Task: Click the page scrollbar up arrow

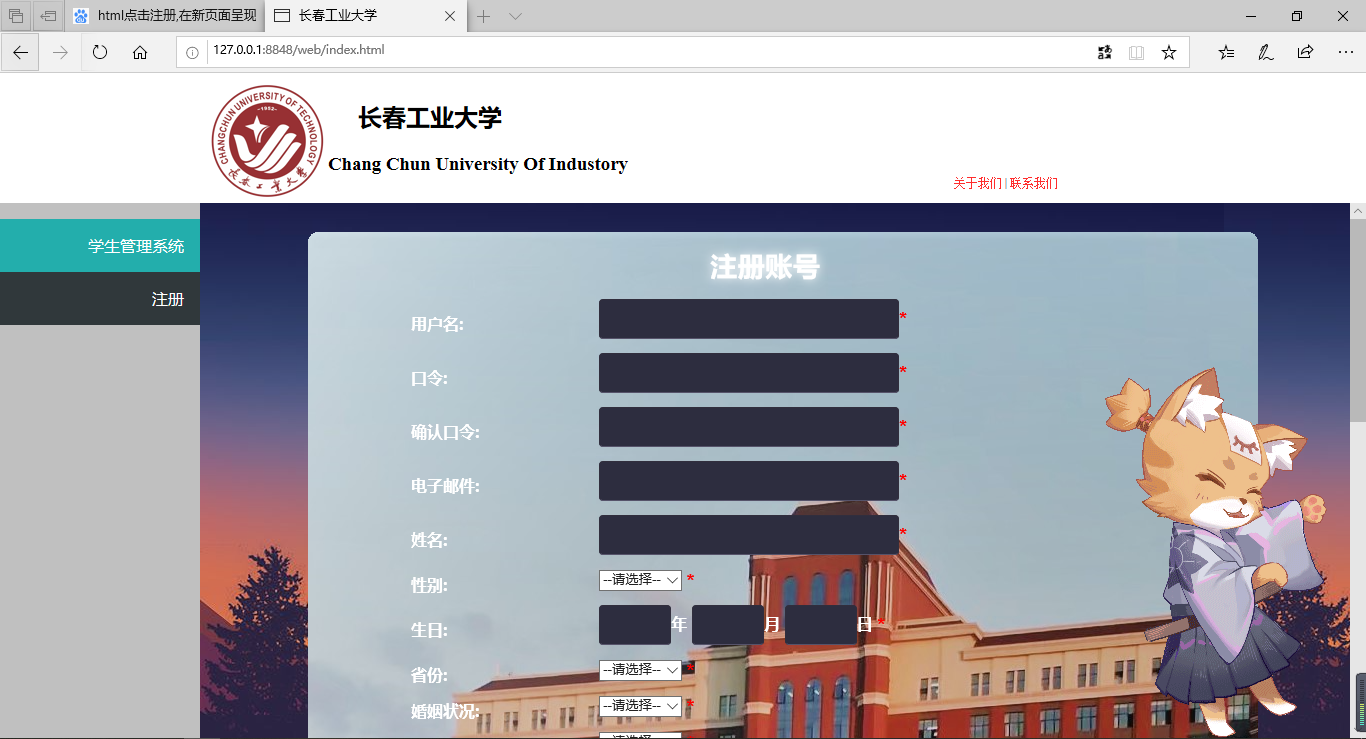Action: (1358, 211)
